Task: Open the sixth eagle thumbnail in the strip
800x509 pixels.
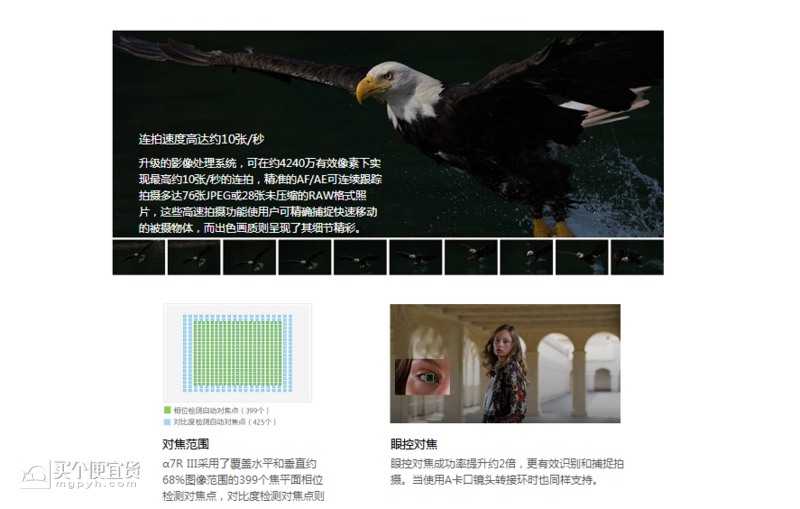Action: [415, 257]
